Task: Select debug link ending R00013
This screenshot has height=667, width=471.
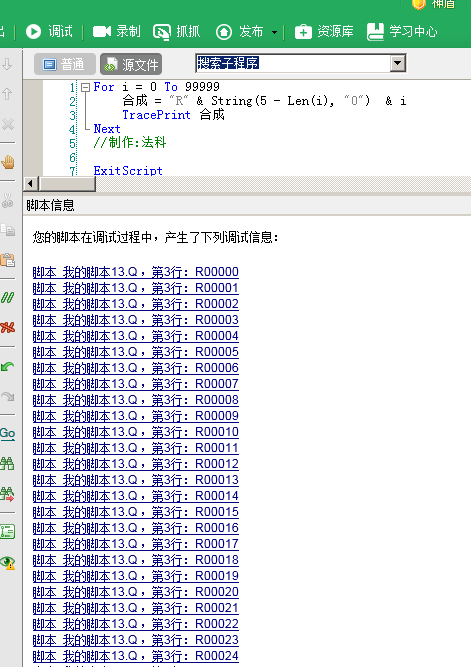Action: point(135,480)
